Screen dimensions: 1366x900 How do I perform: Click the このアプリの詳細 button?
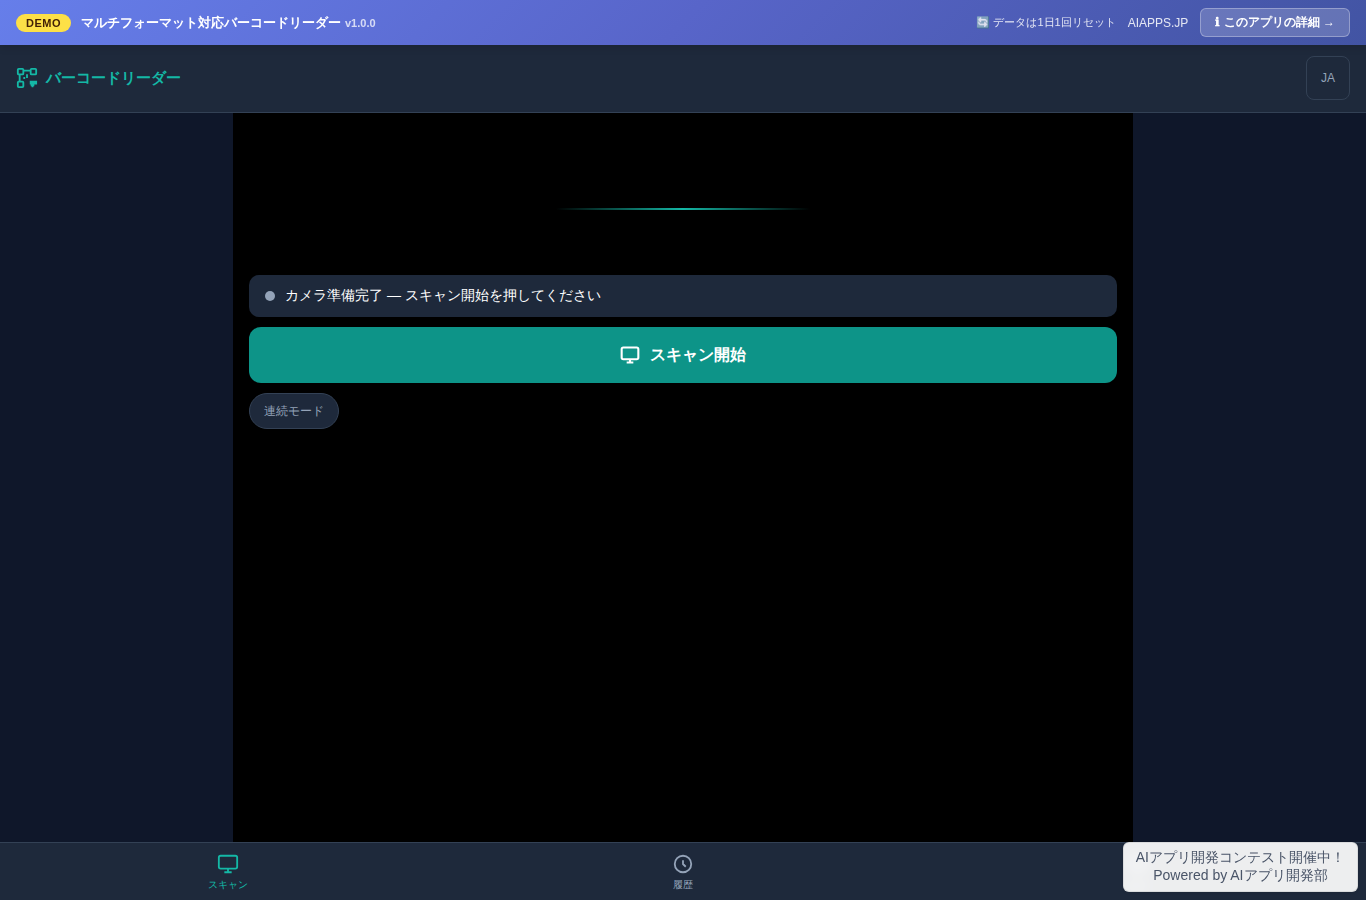click(1275, 23)
